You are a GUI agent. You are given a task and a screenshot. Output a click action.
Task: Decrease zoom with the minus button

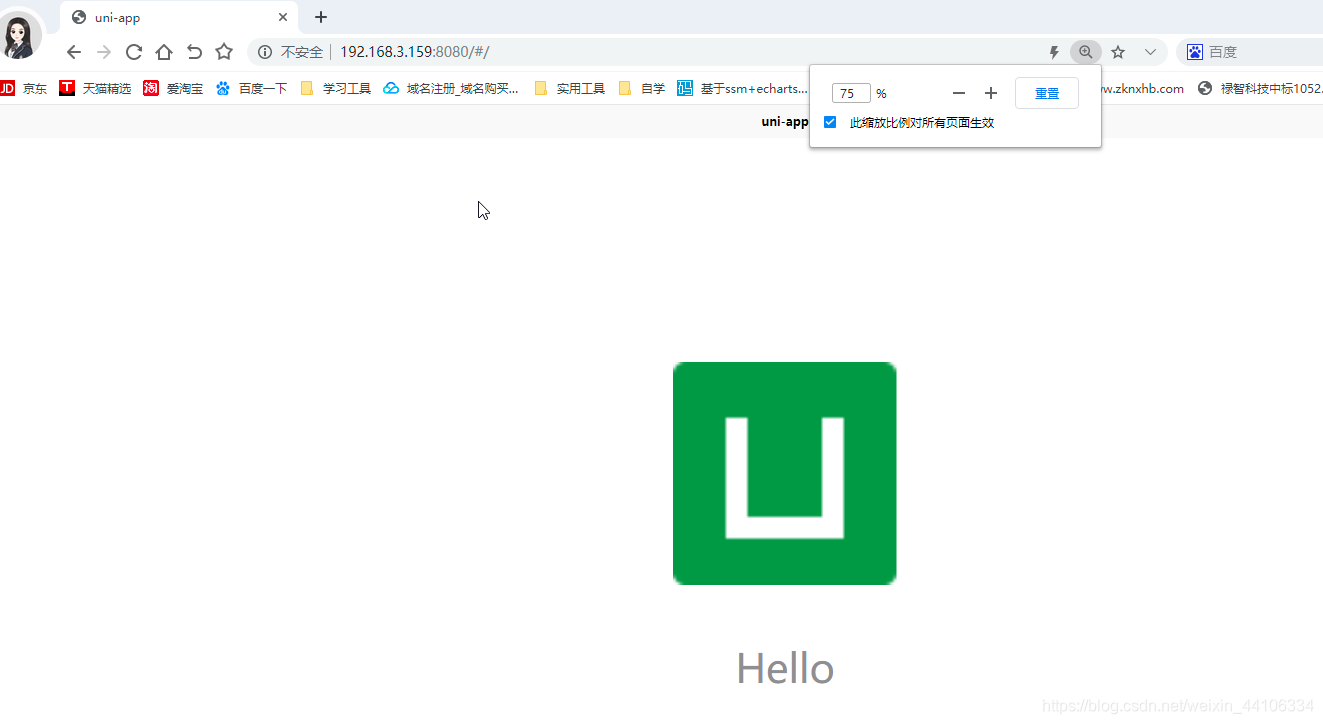click(x=959, y=93)
